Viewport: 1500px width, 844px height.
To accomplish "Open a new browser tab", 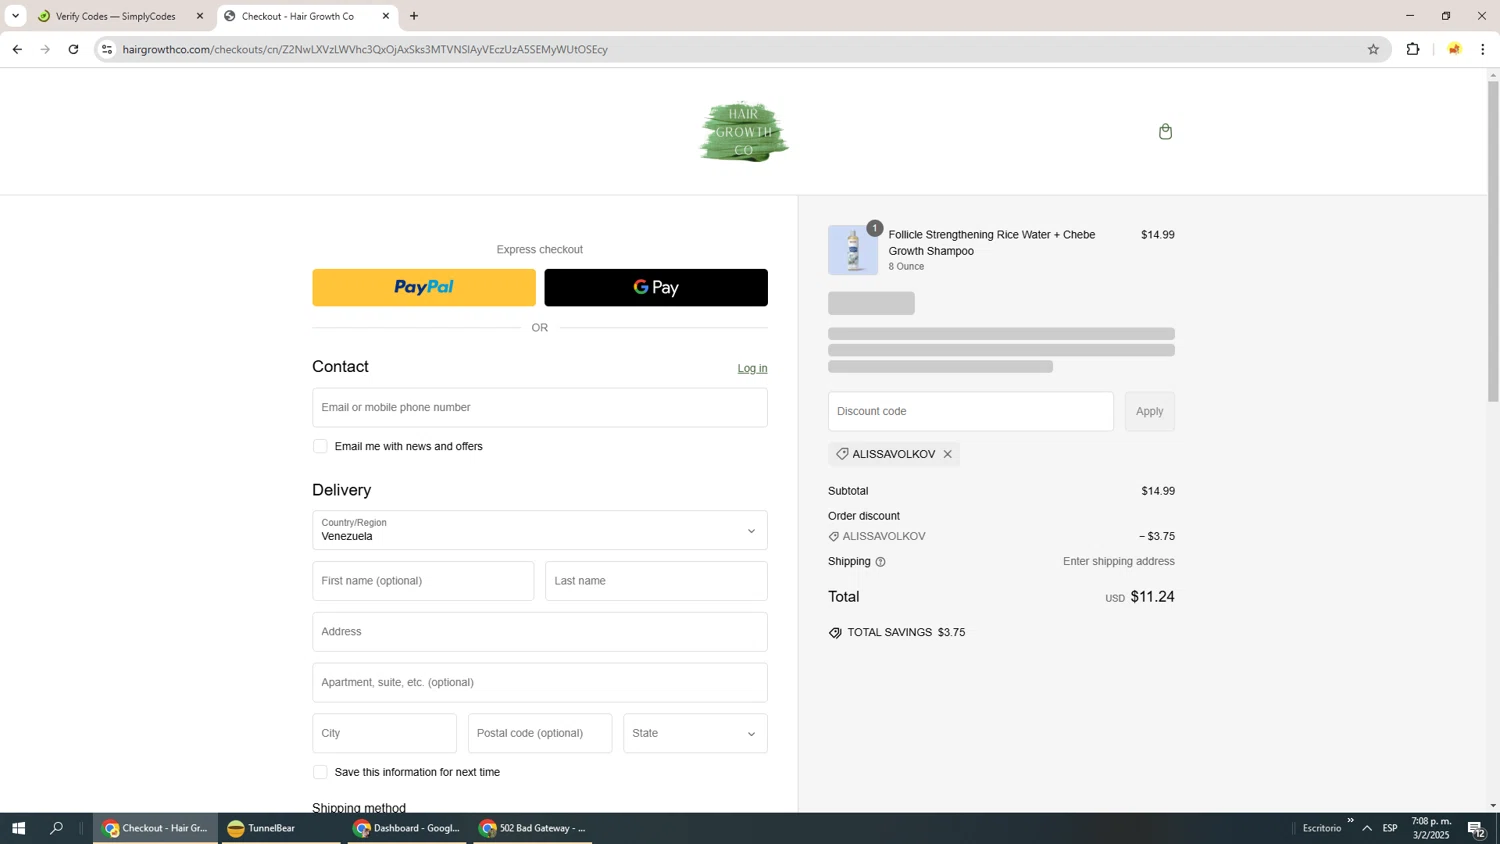I will click(x=414, y=16).
